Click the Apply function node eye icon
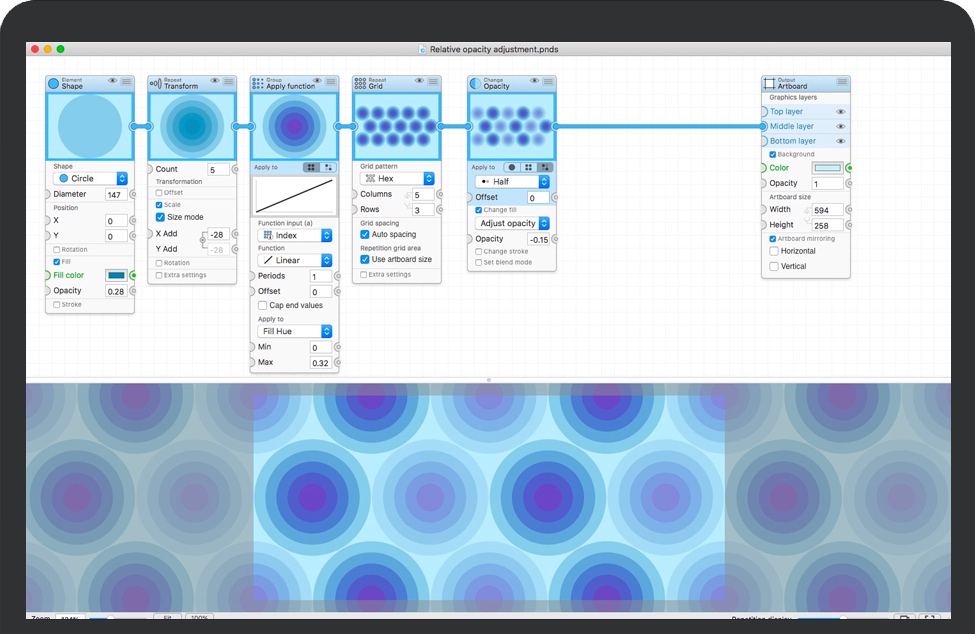Viewport: 975px width, 634px height. 317,81
